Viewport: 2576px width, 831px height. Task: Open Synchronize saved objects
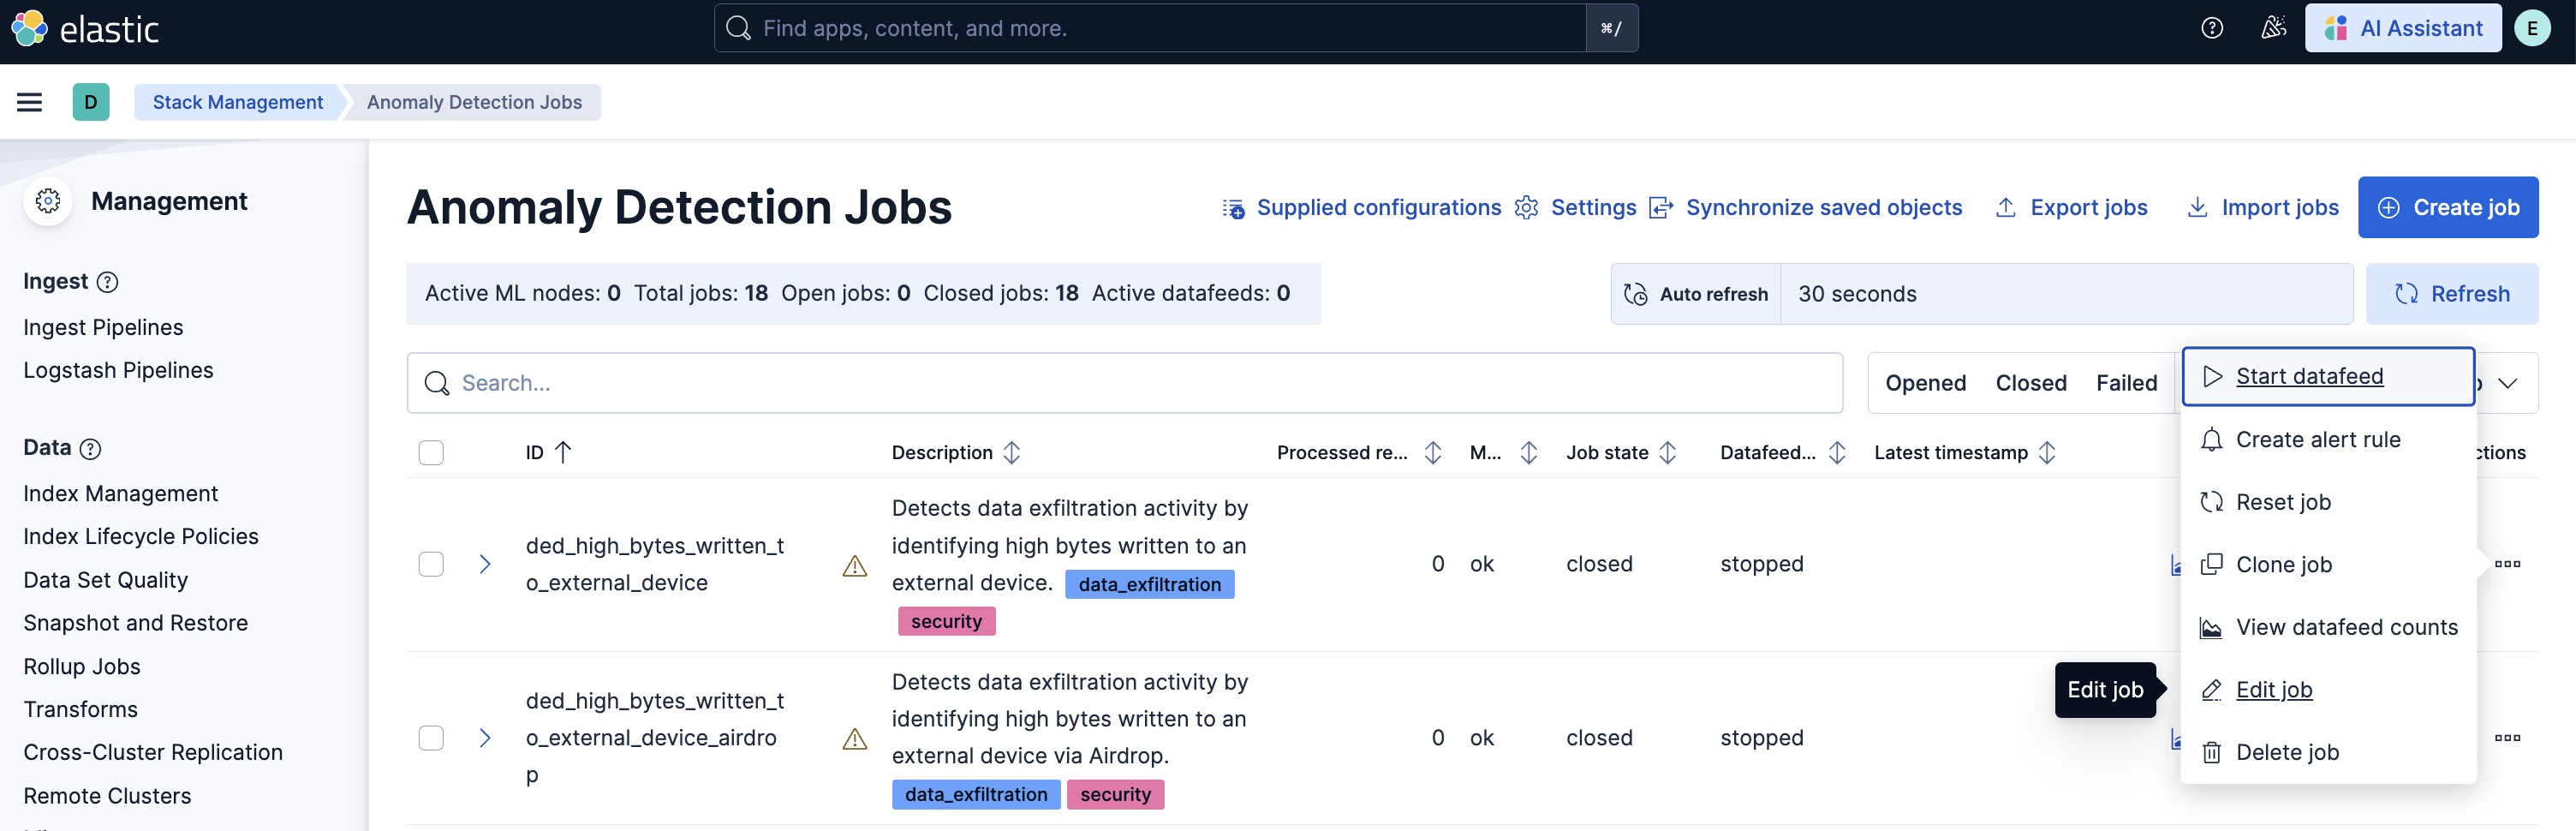[1823, 207]
